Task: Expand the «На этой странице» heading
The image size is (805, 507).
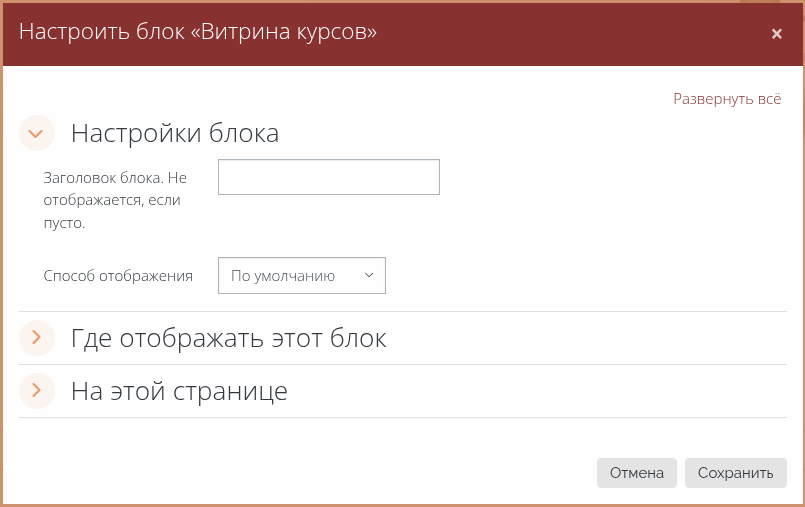Action: pyautogui.click(x=179, y=390)
